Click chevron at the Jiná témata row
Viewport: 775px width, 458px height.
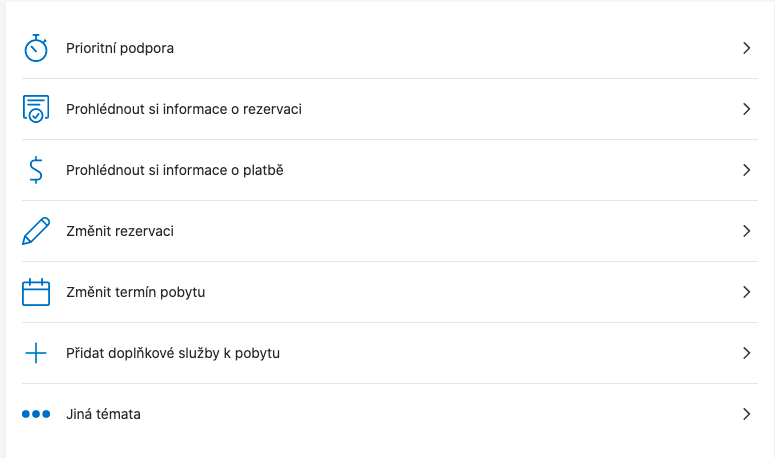(x=746, y=414)
